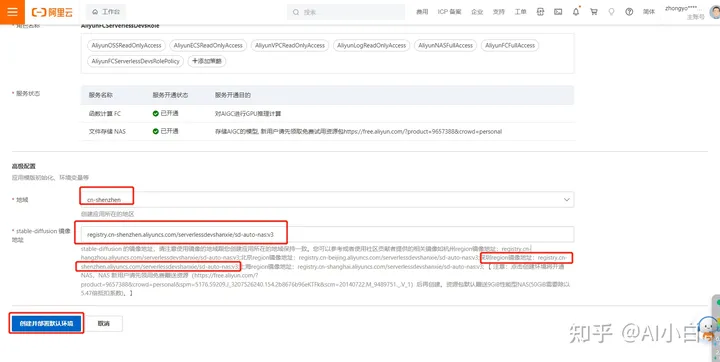Select the AliyunFCServerlessDevsRolePolicy tag
Screen dimensions: 720x362
click(x=135, y=61)
